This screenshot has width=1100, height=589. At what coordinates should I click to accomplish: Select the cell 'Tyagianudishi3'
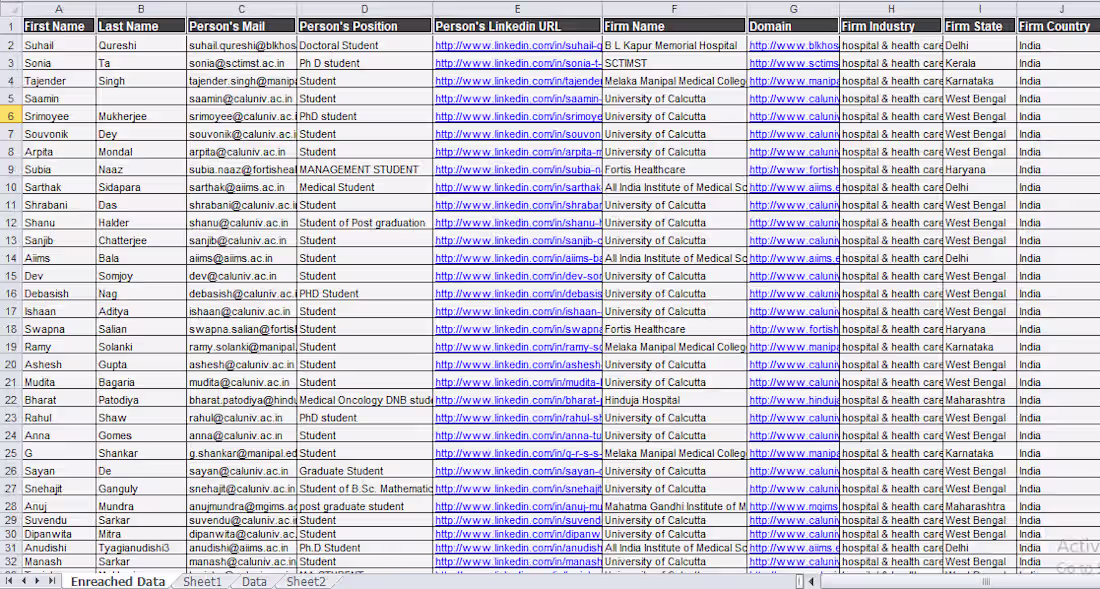pos(142,548)
